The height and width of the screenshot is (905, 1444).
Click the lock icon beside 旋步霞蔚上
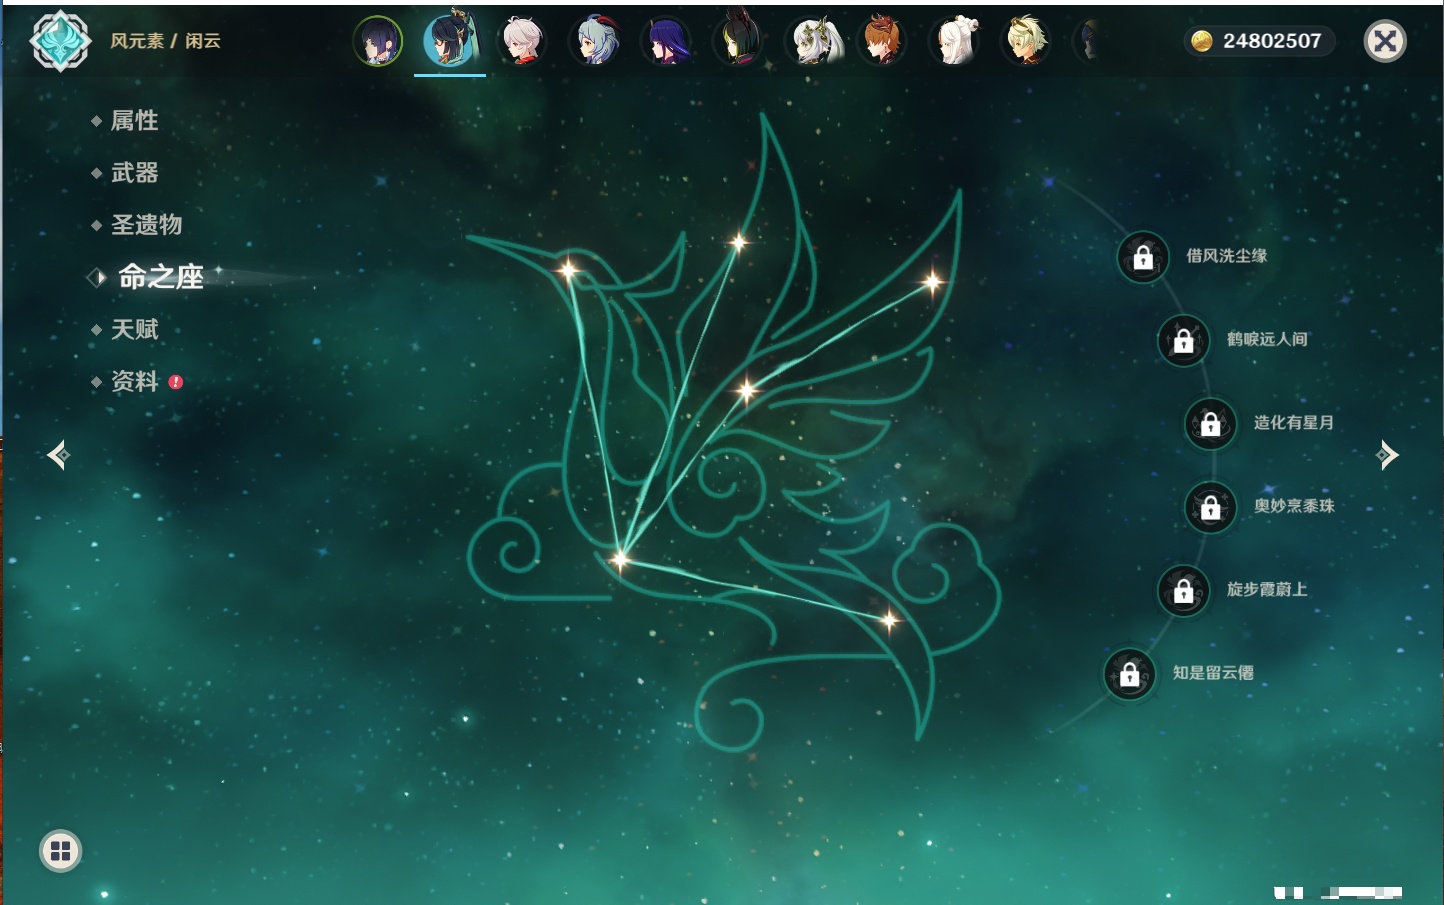[1184, 590]
